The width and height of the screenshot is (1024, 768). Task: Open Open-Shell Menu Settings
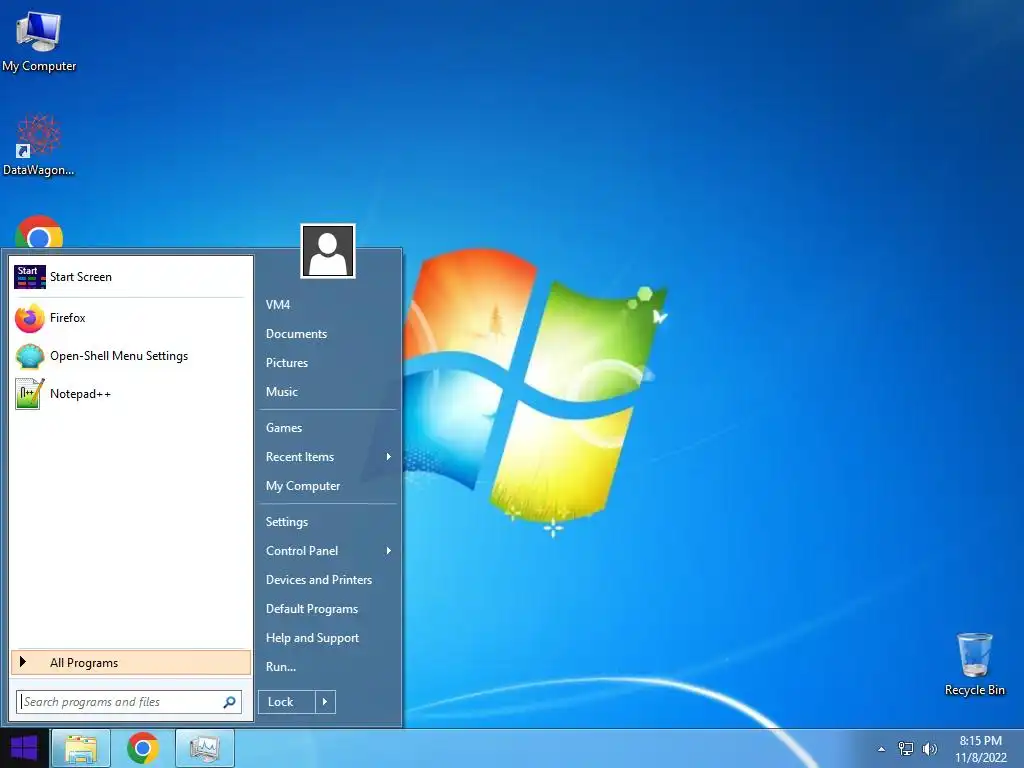(x=130, y=356)
